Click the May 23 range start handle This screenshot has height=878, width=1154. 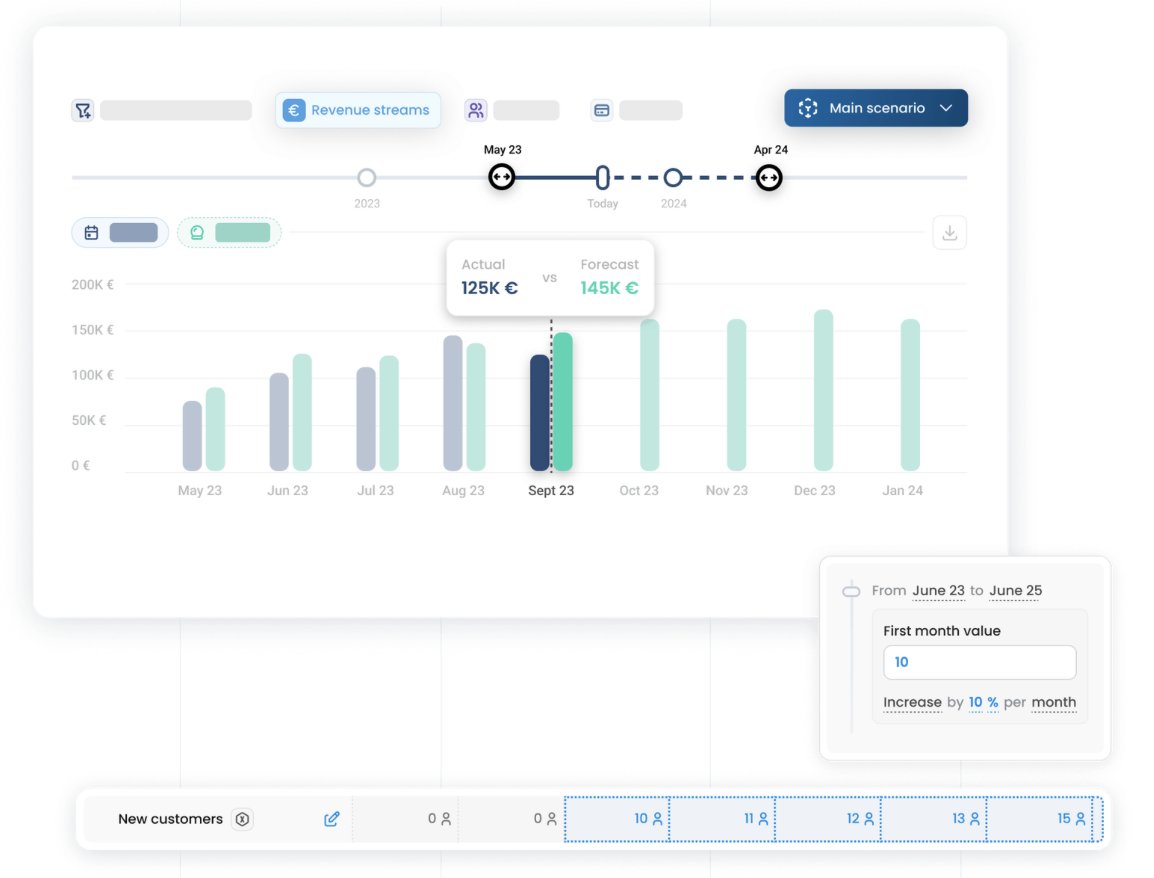502,177
